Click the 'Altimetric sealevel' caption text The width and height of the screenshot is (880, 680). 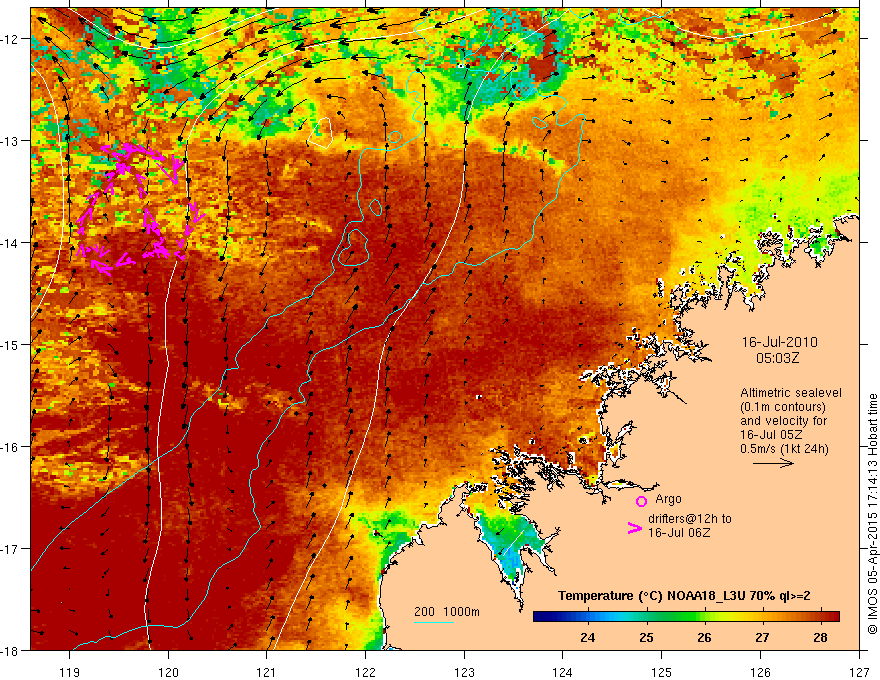[791, 393]
